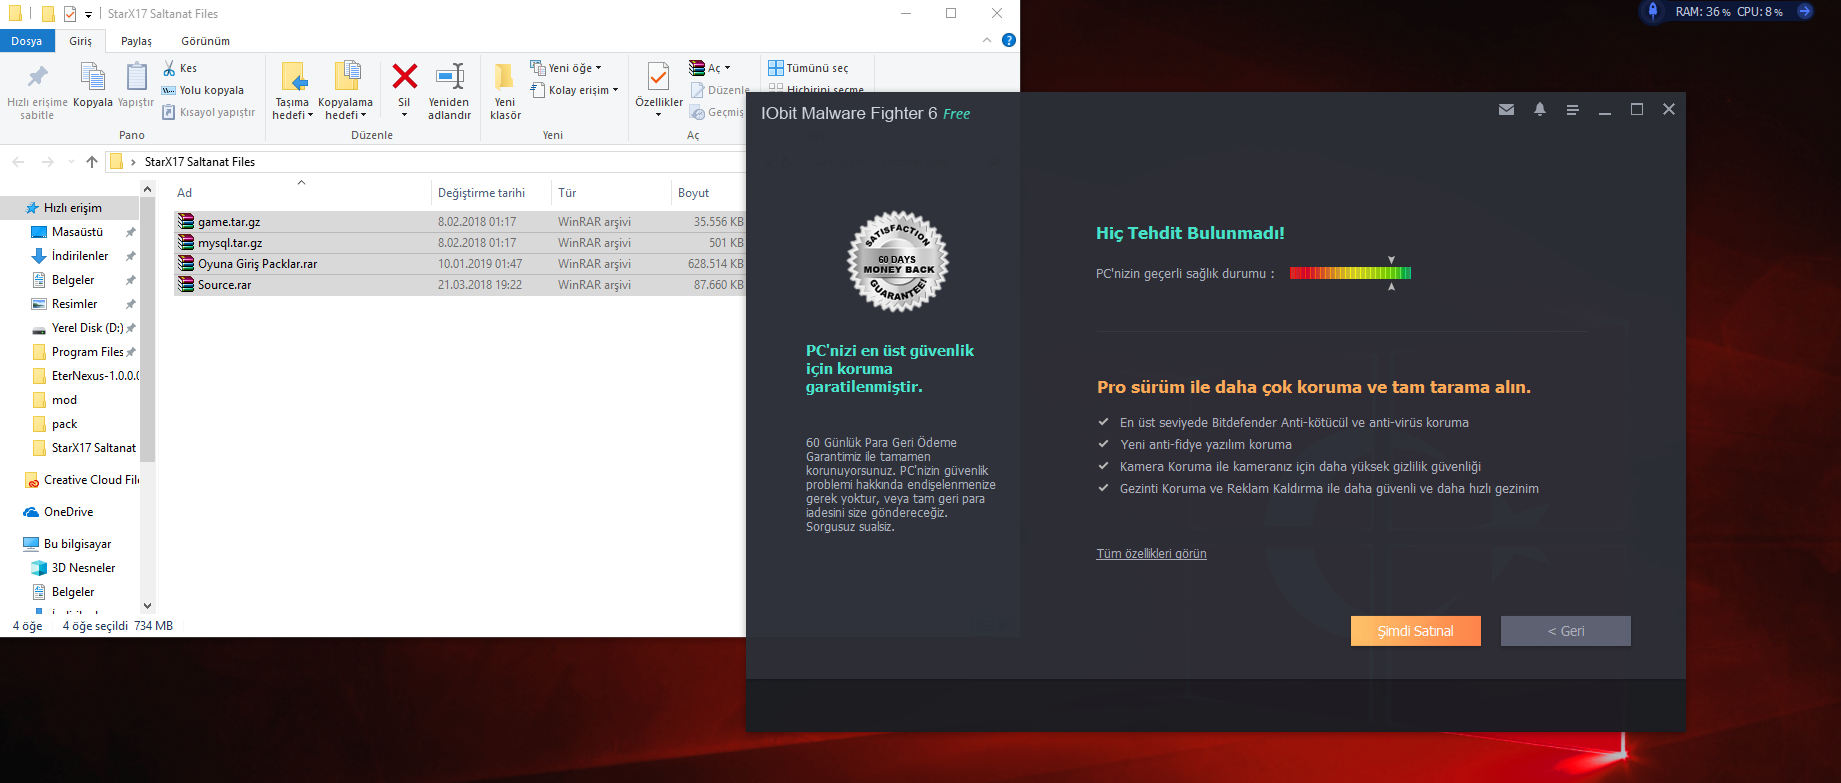Switch to the Giriş ribbon tab

(x=80, y=41)
